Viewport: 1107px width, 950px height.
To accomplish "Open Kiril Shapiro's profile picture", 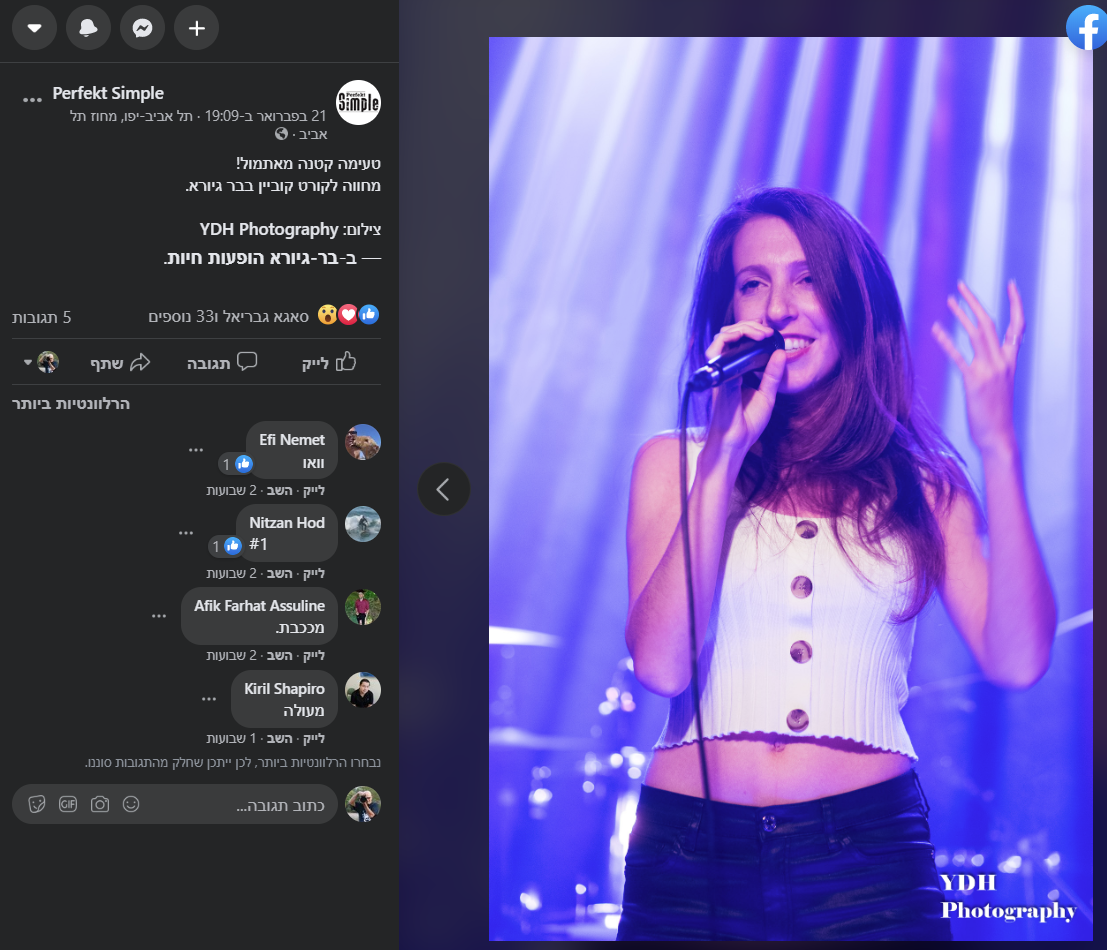I will click(x=363, y=690).
